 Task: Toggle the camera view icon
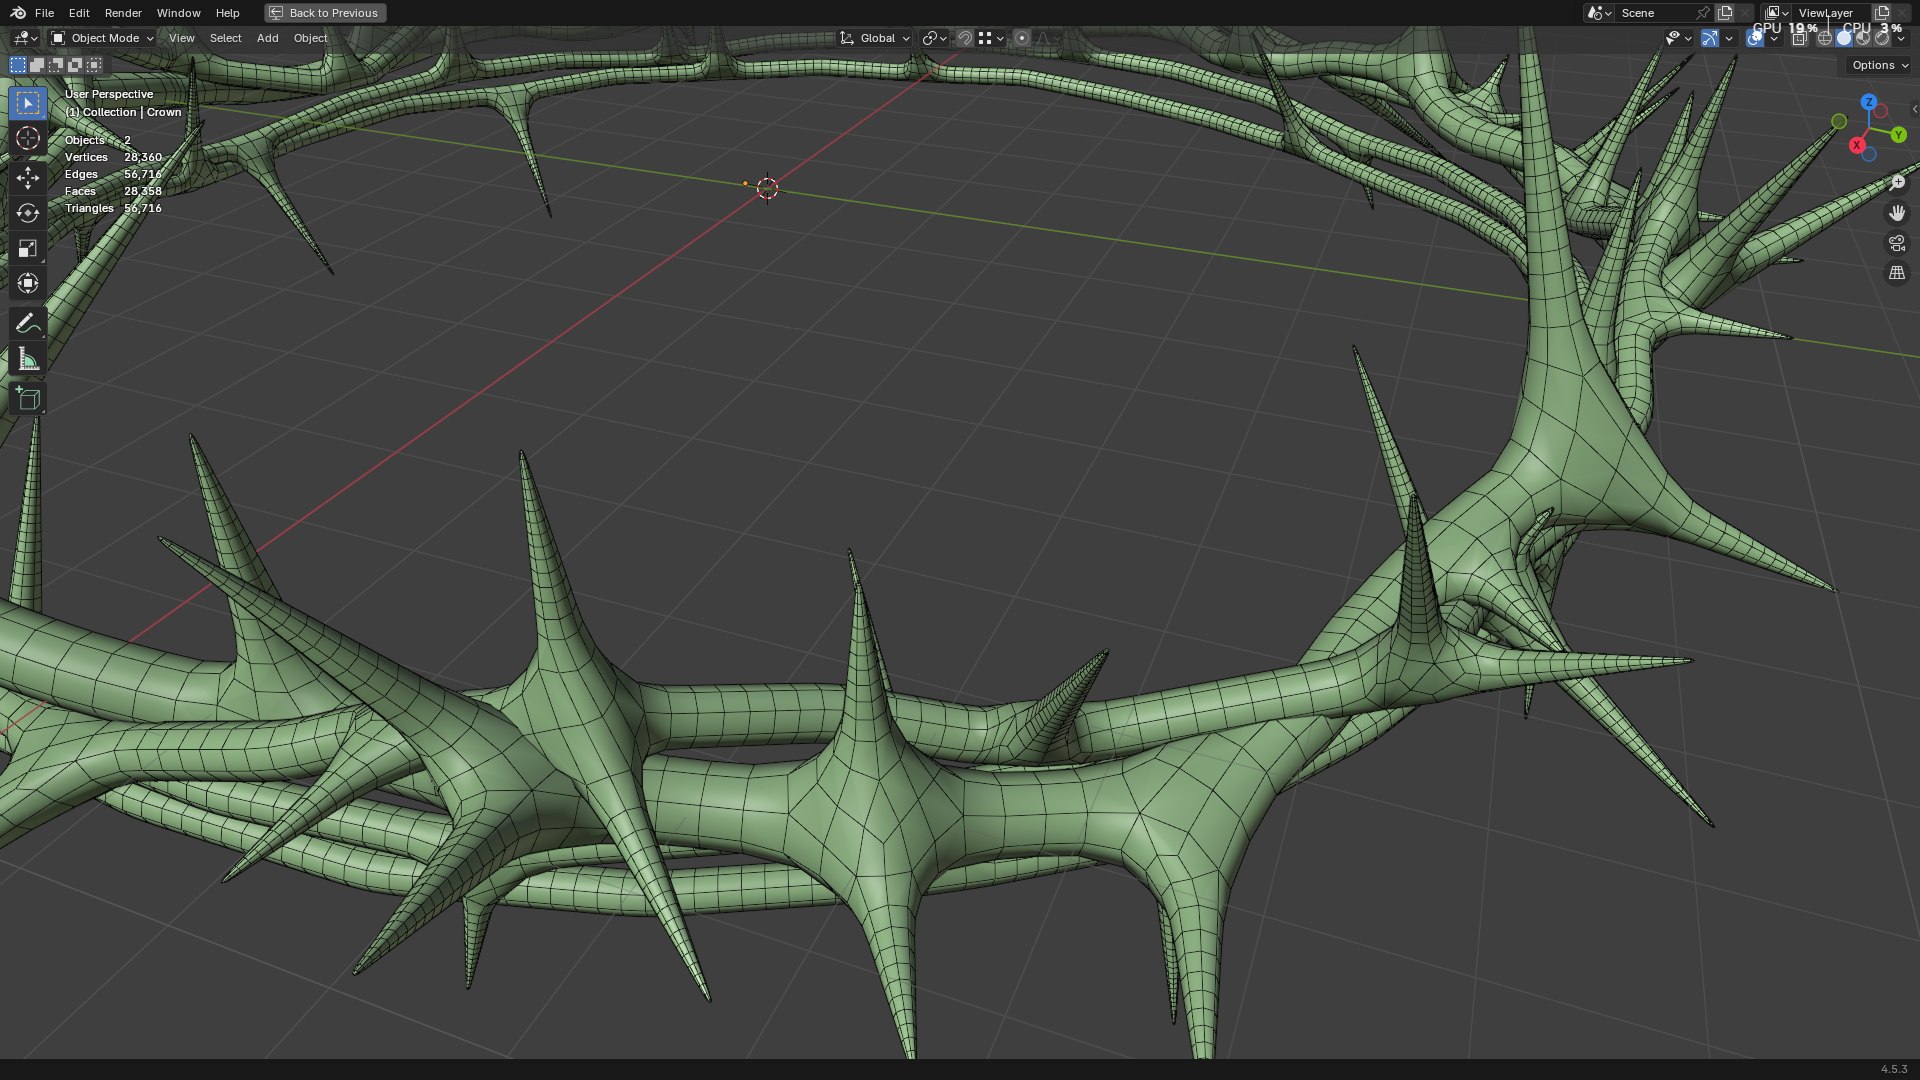click(1897, 243)
